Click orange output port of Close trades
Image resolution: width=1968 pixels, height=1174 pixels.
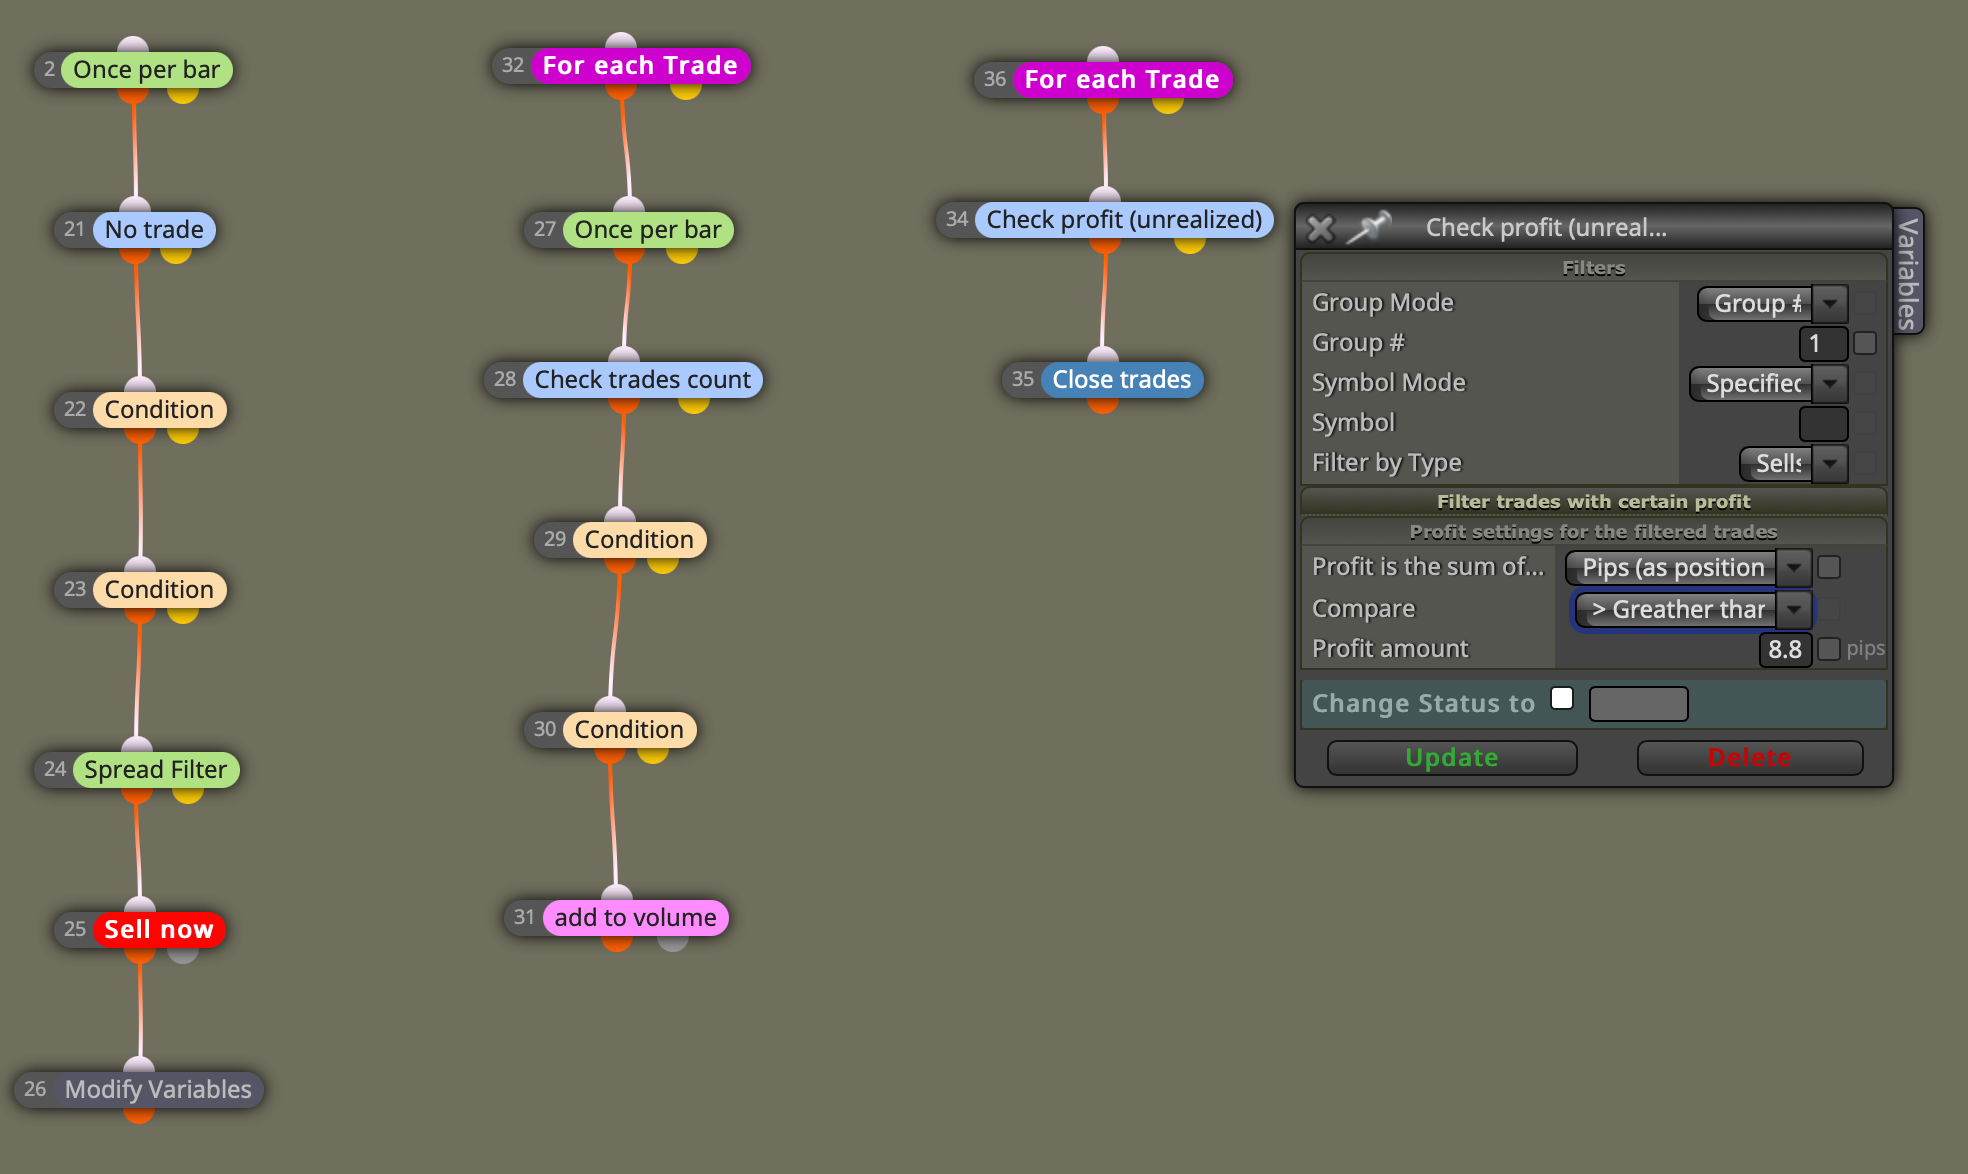pos(1103,404)
